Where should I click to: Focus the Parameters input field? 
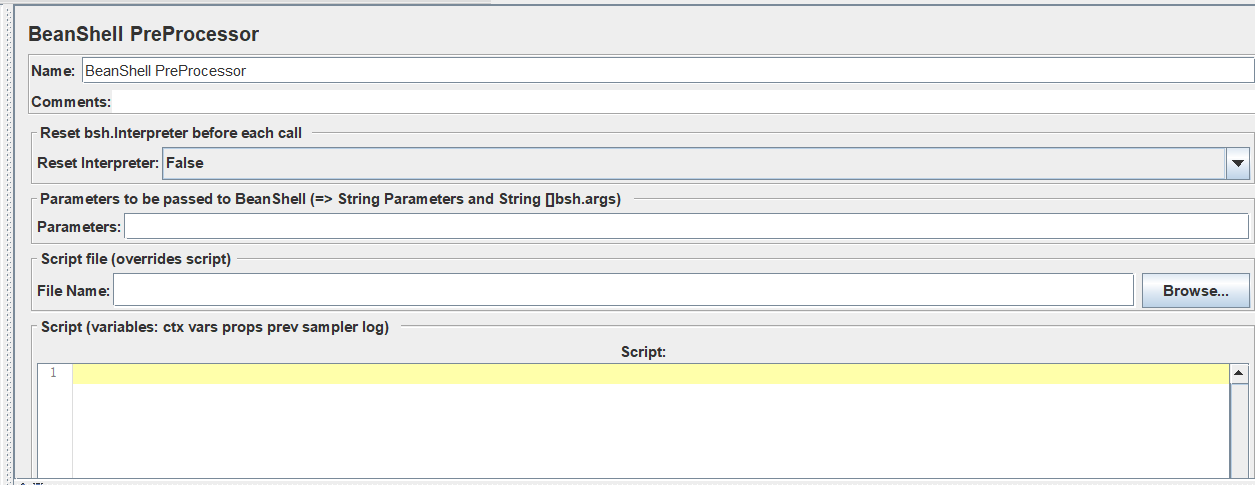point(686,227)
